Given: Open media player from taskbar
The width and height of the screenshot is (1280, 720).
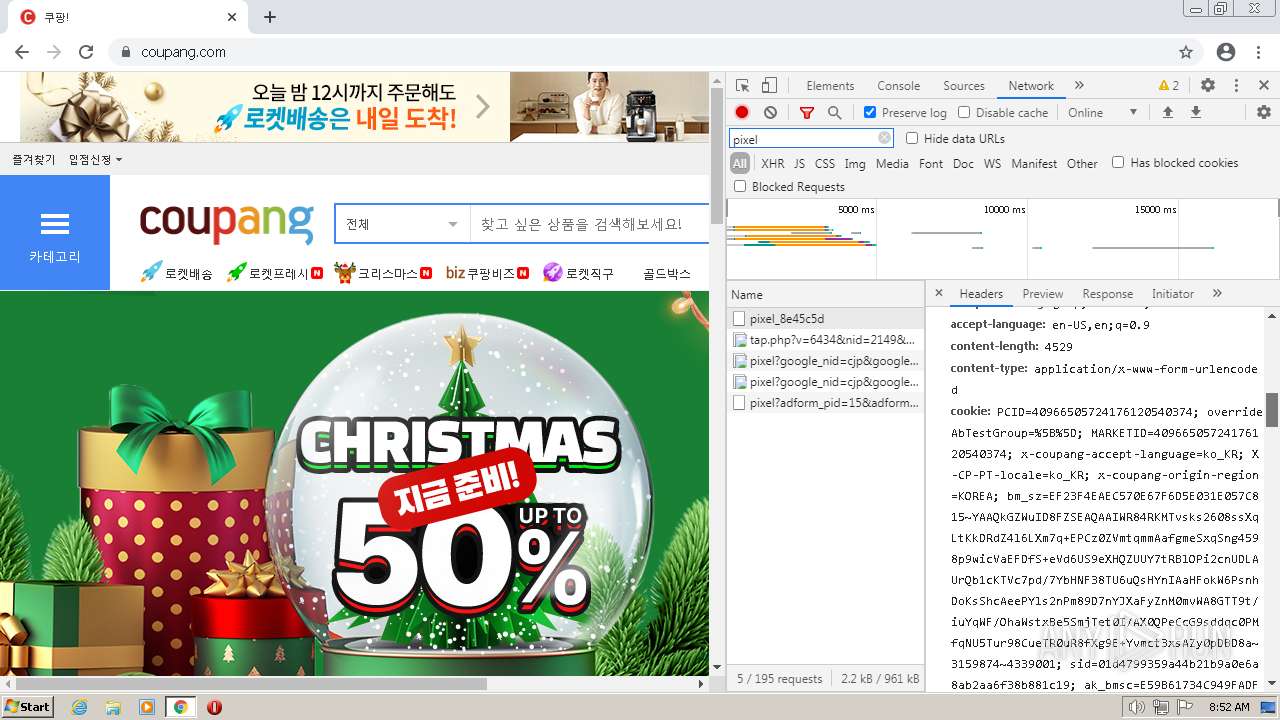Looking at the screenshot, I should tap(147, 707).
